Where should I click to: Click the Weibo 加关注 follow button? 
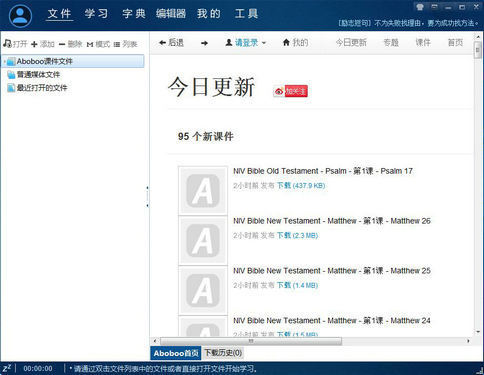click(290, 91)
